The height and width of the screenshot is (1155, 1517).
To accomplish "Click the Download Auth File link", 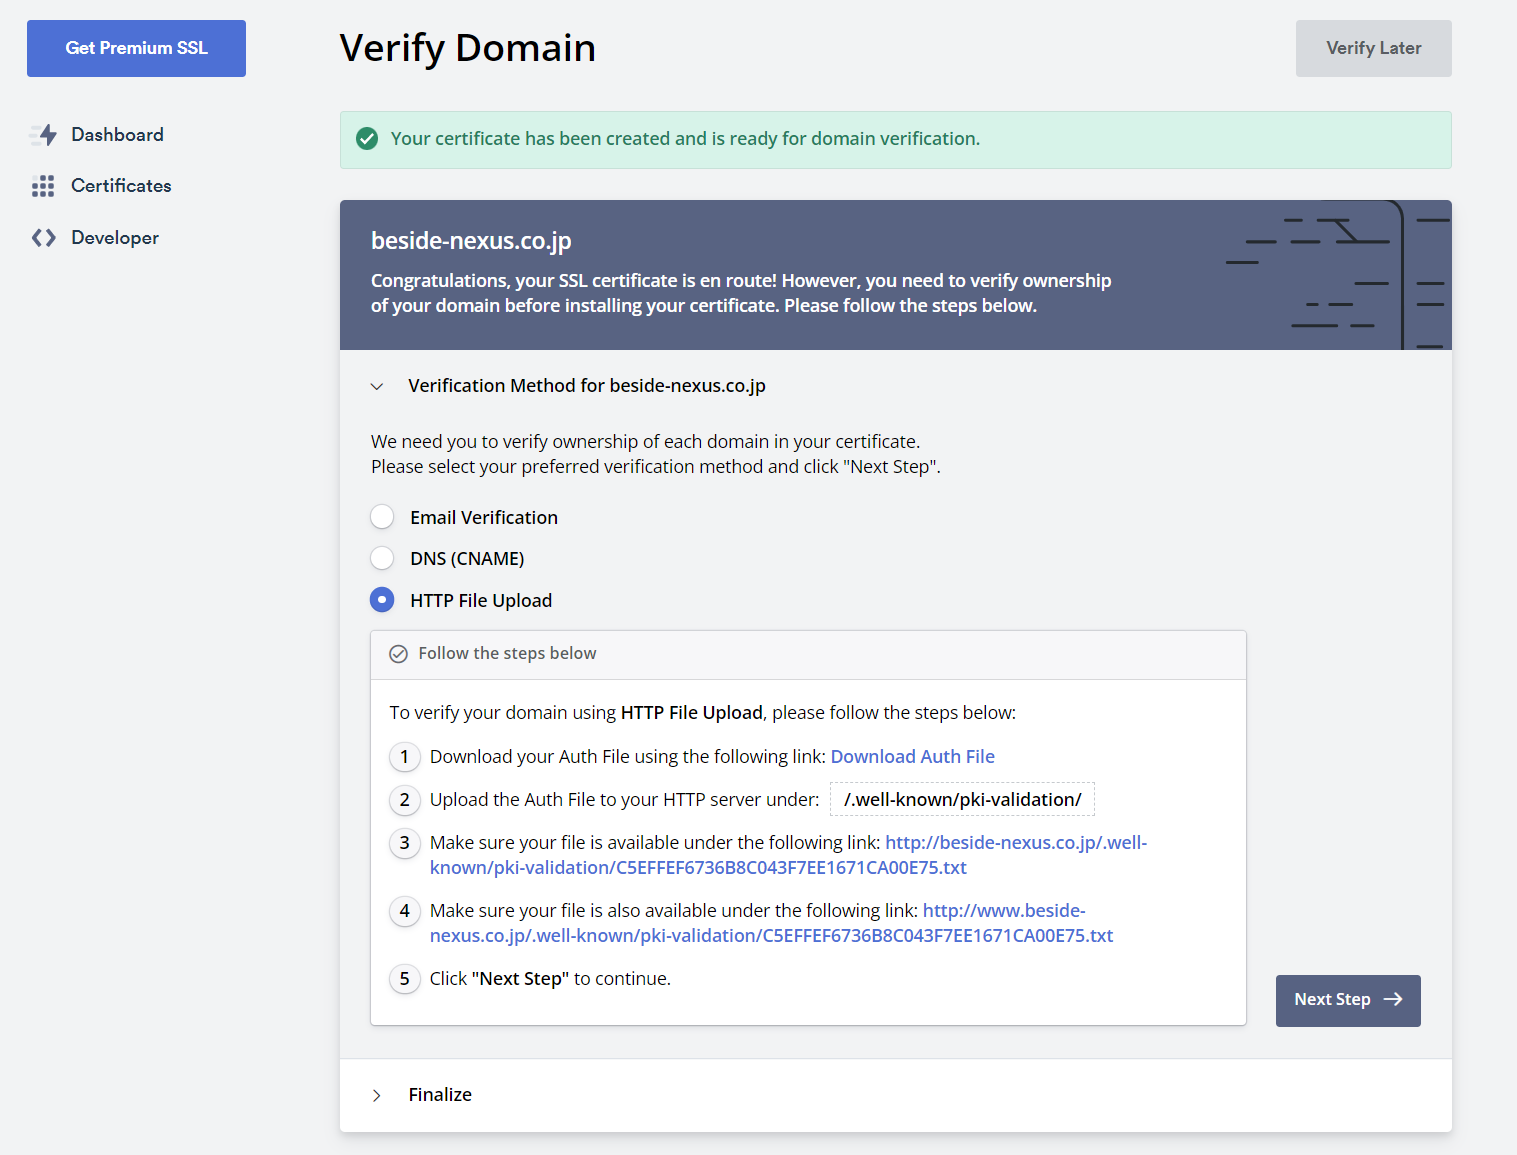I will (x=911, y=757).
